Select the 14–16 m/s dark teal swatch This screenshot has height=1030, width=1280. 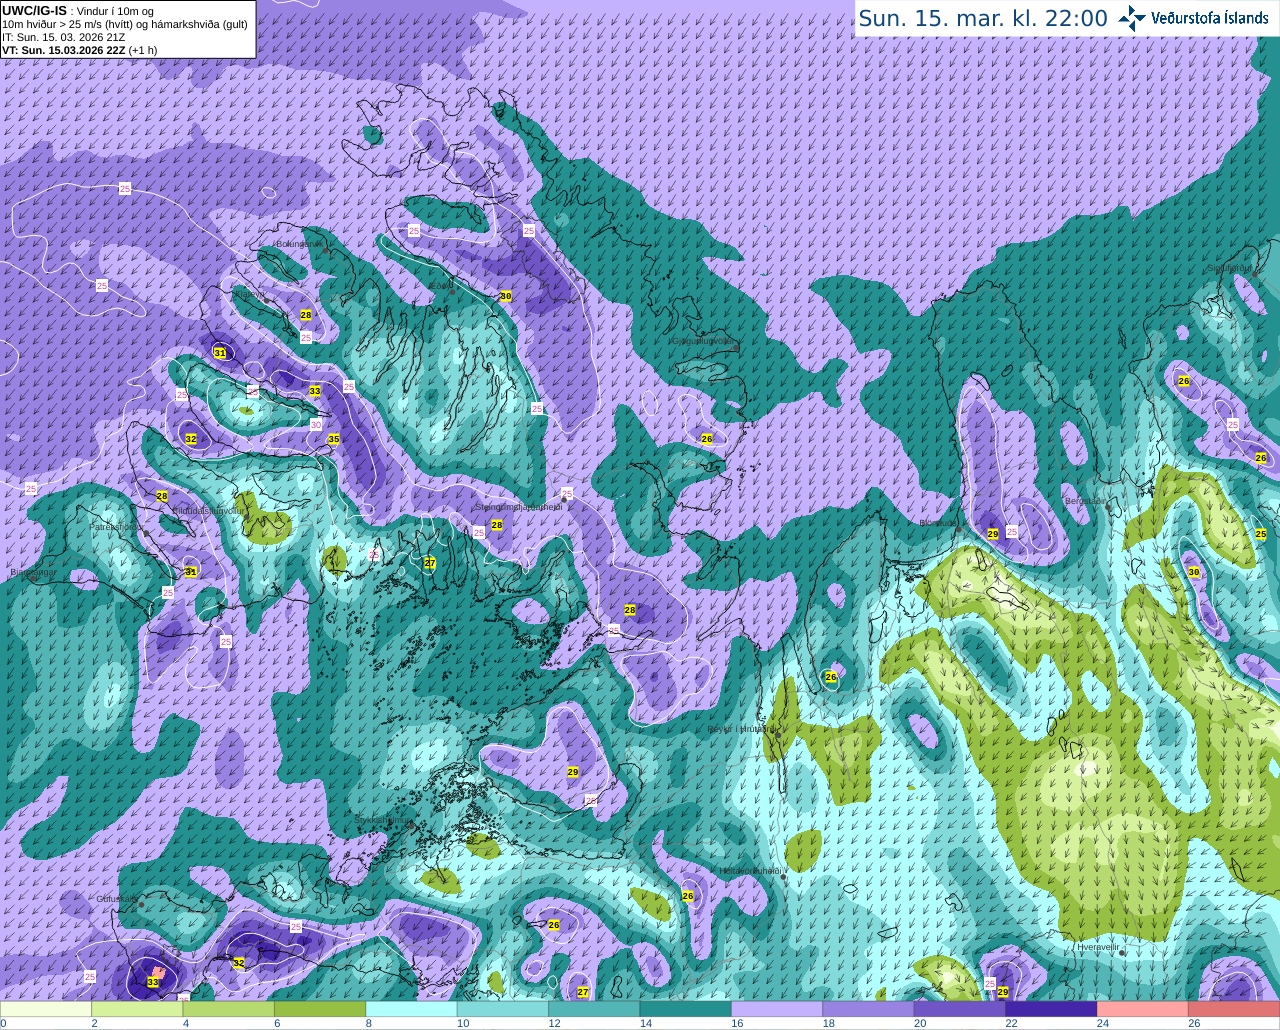click(x=685, y=1009)
